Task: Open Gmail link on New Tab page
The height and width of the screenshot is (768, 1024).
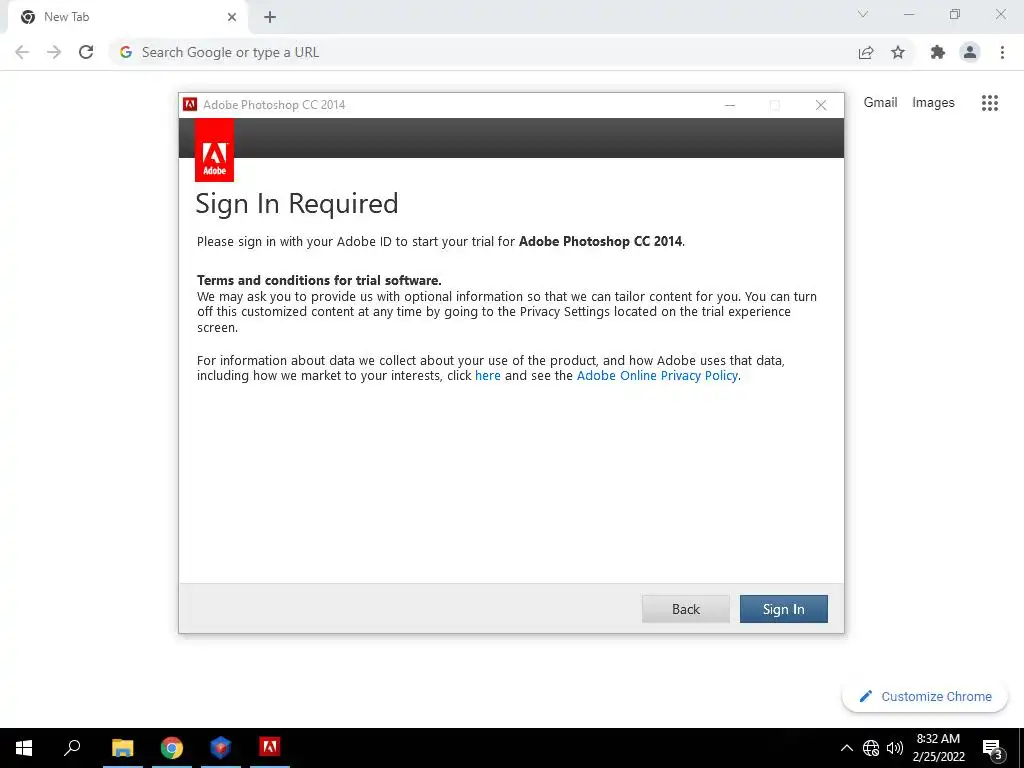Action: click(880, 103)
